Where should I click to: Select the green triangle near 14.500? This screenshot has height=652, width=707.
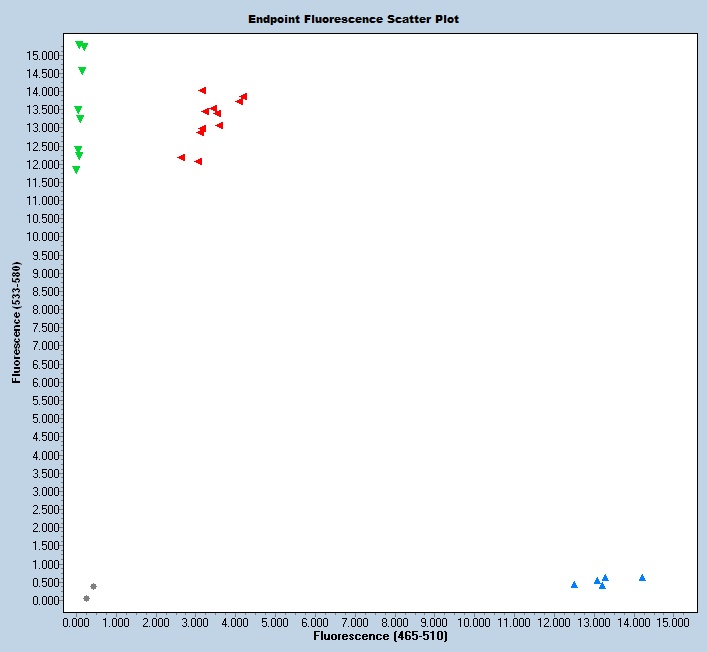(82, 71)
